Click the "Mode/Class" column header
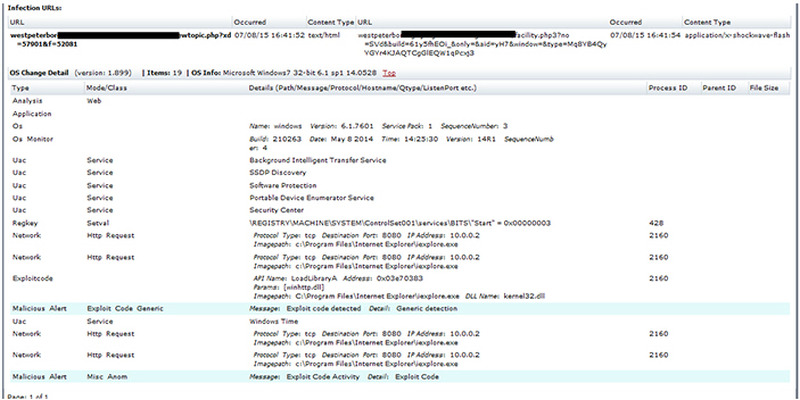This screenshot has height=400, width=800. pyautogui.click(x=108, y=88)
